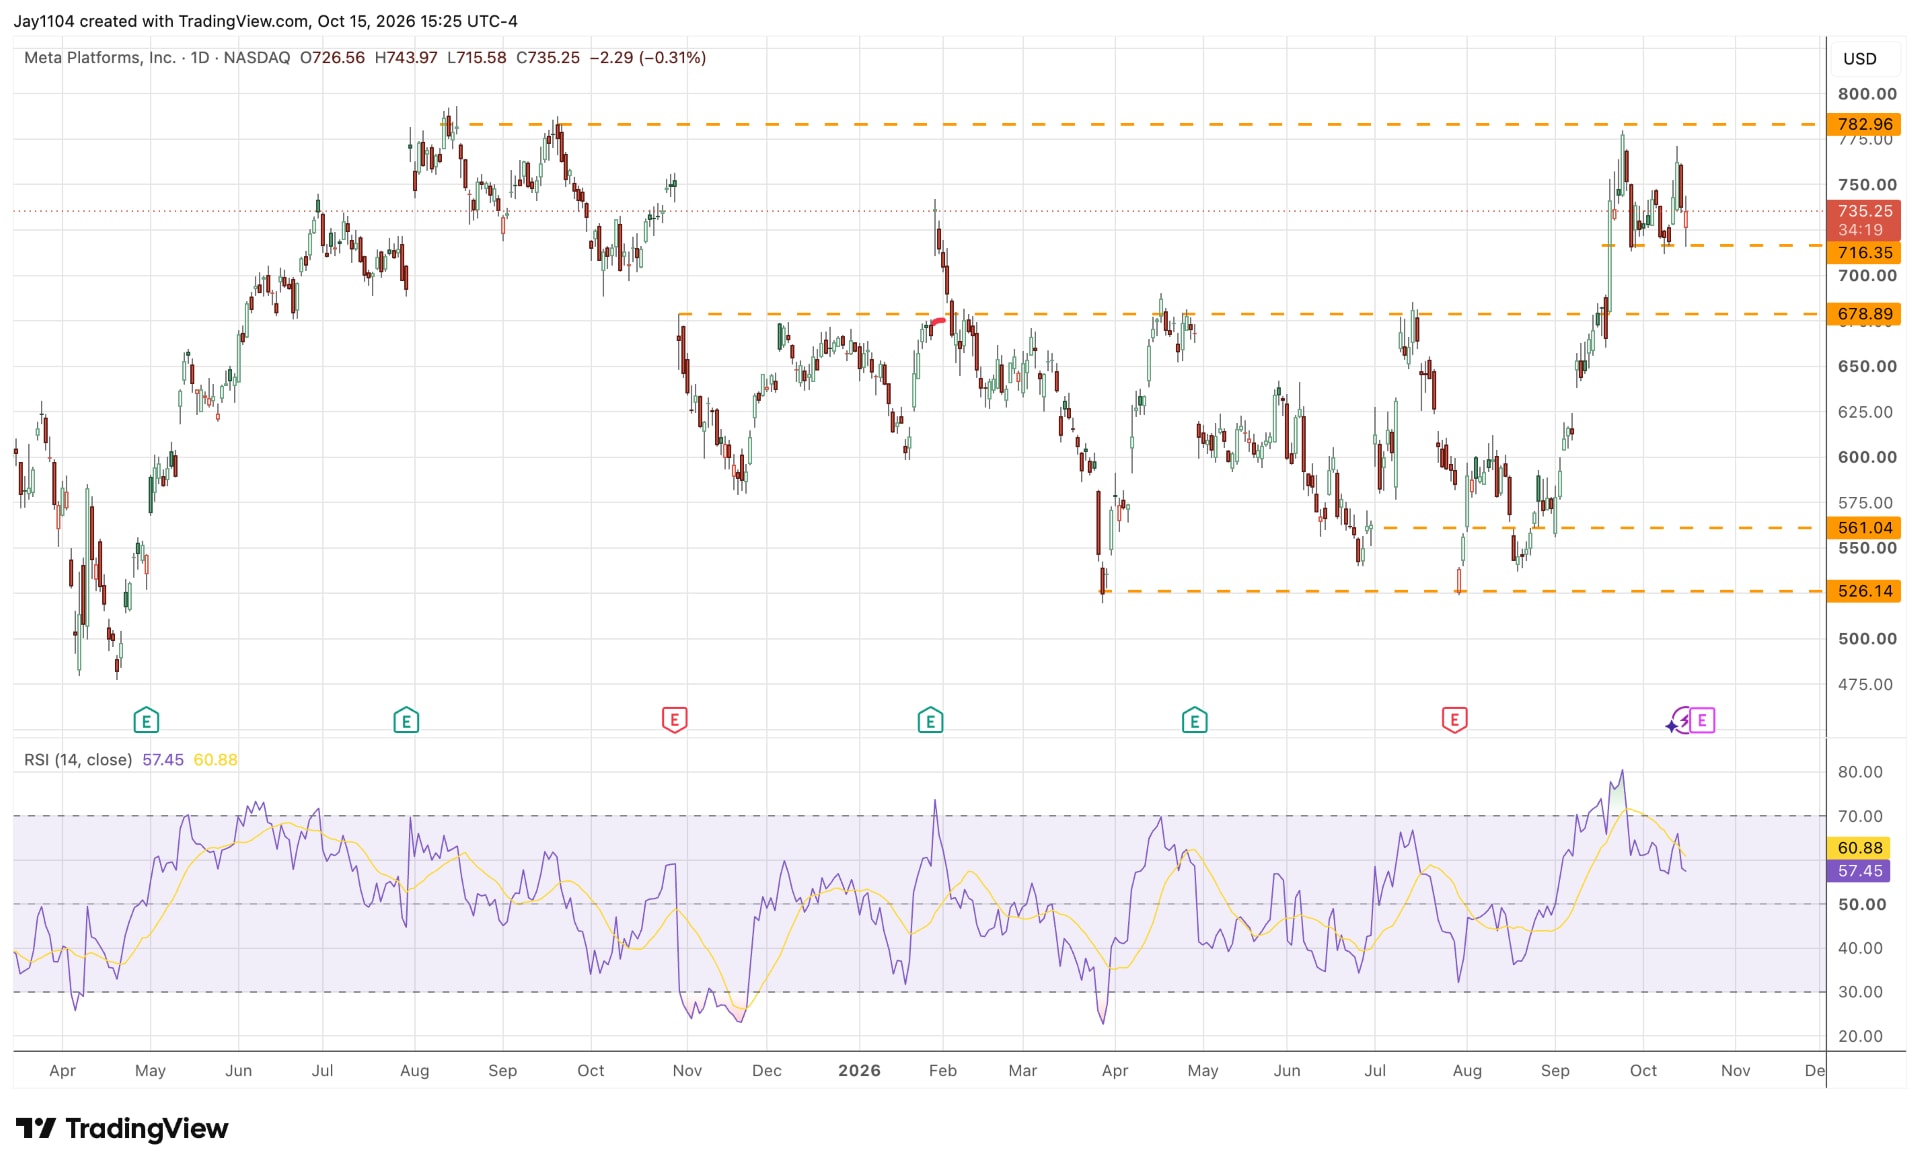
Task: Click the 2026 year label on time axis
Action: tap(859, 1071)
